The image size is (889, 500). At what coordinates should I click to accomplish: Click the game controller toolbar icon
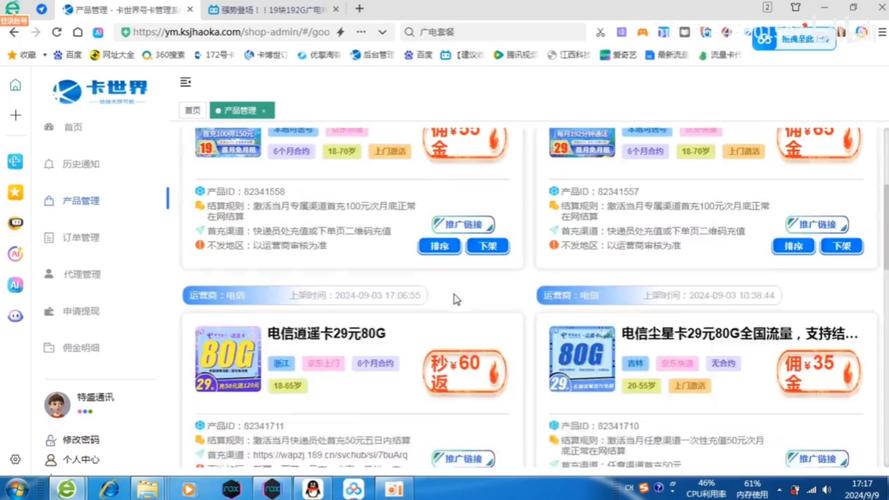click(642, 32)
